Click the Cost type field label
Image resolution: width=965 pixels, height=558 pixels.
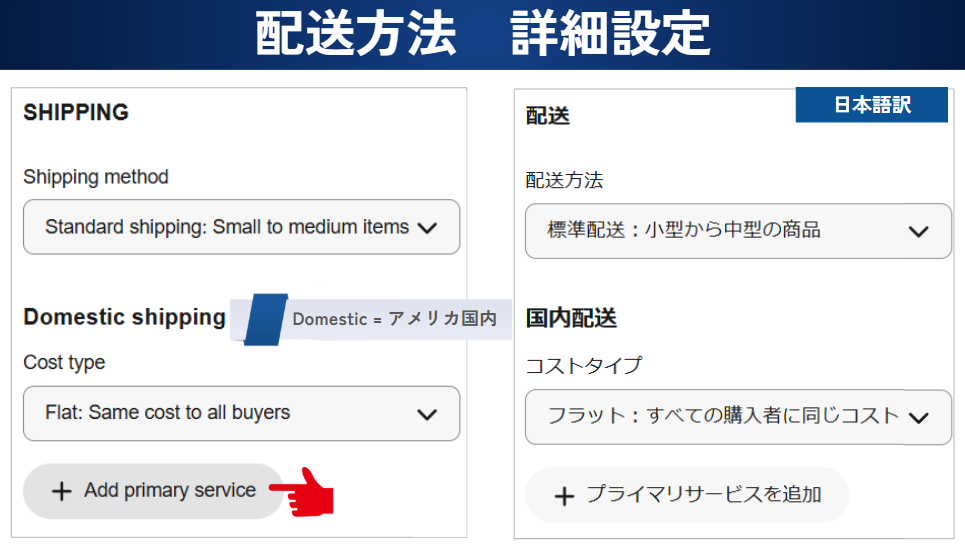tap(64, 362)
